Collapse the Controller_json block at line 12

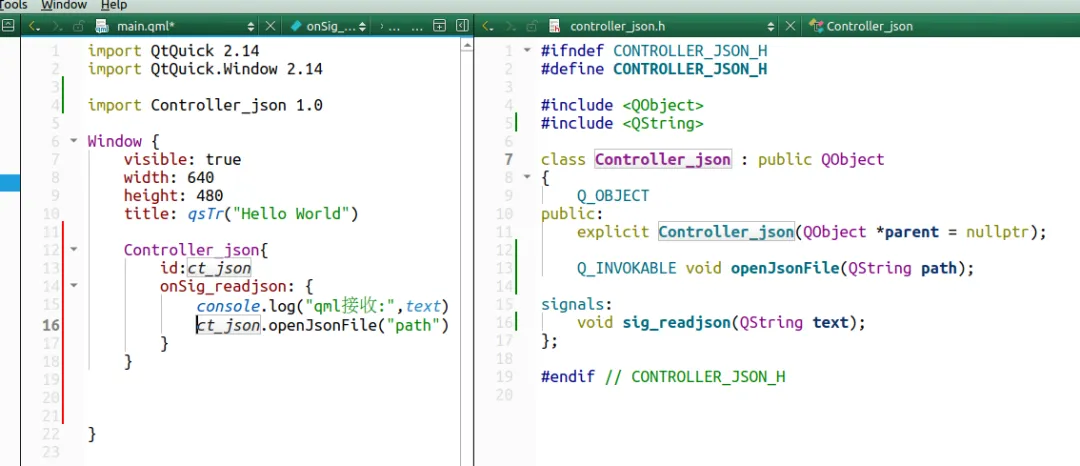(x=74, y=249)
